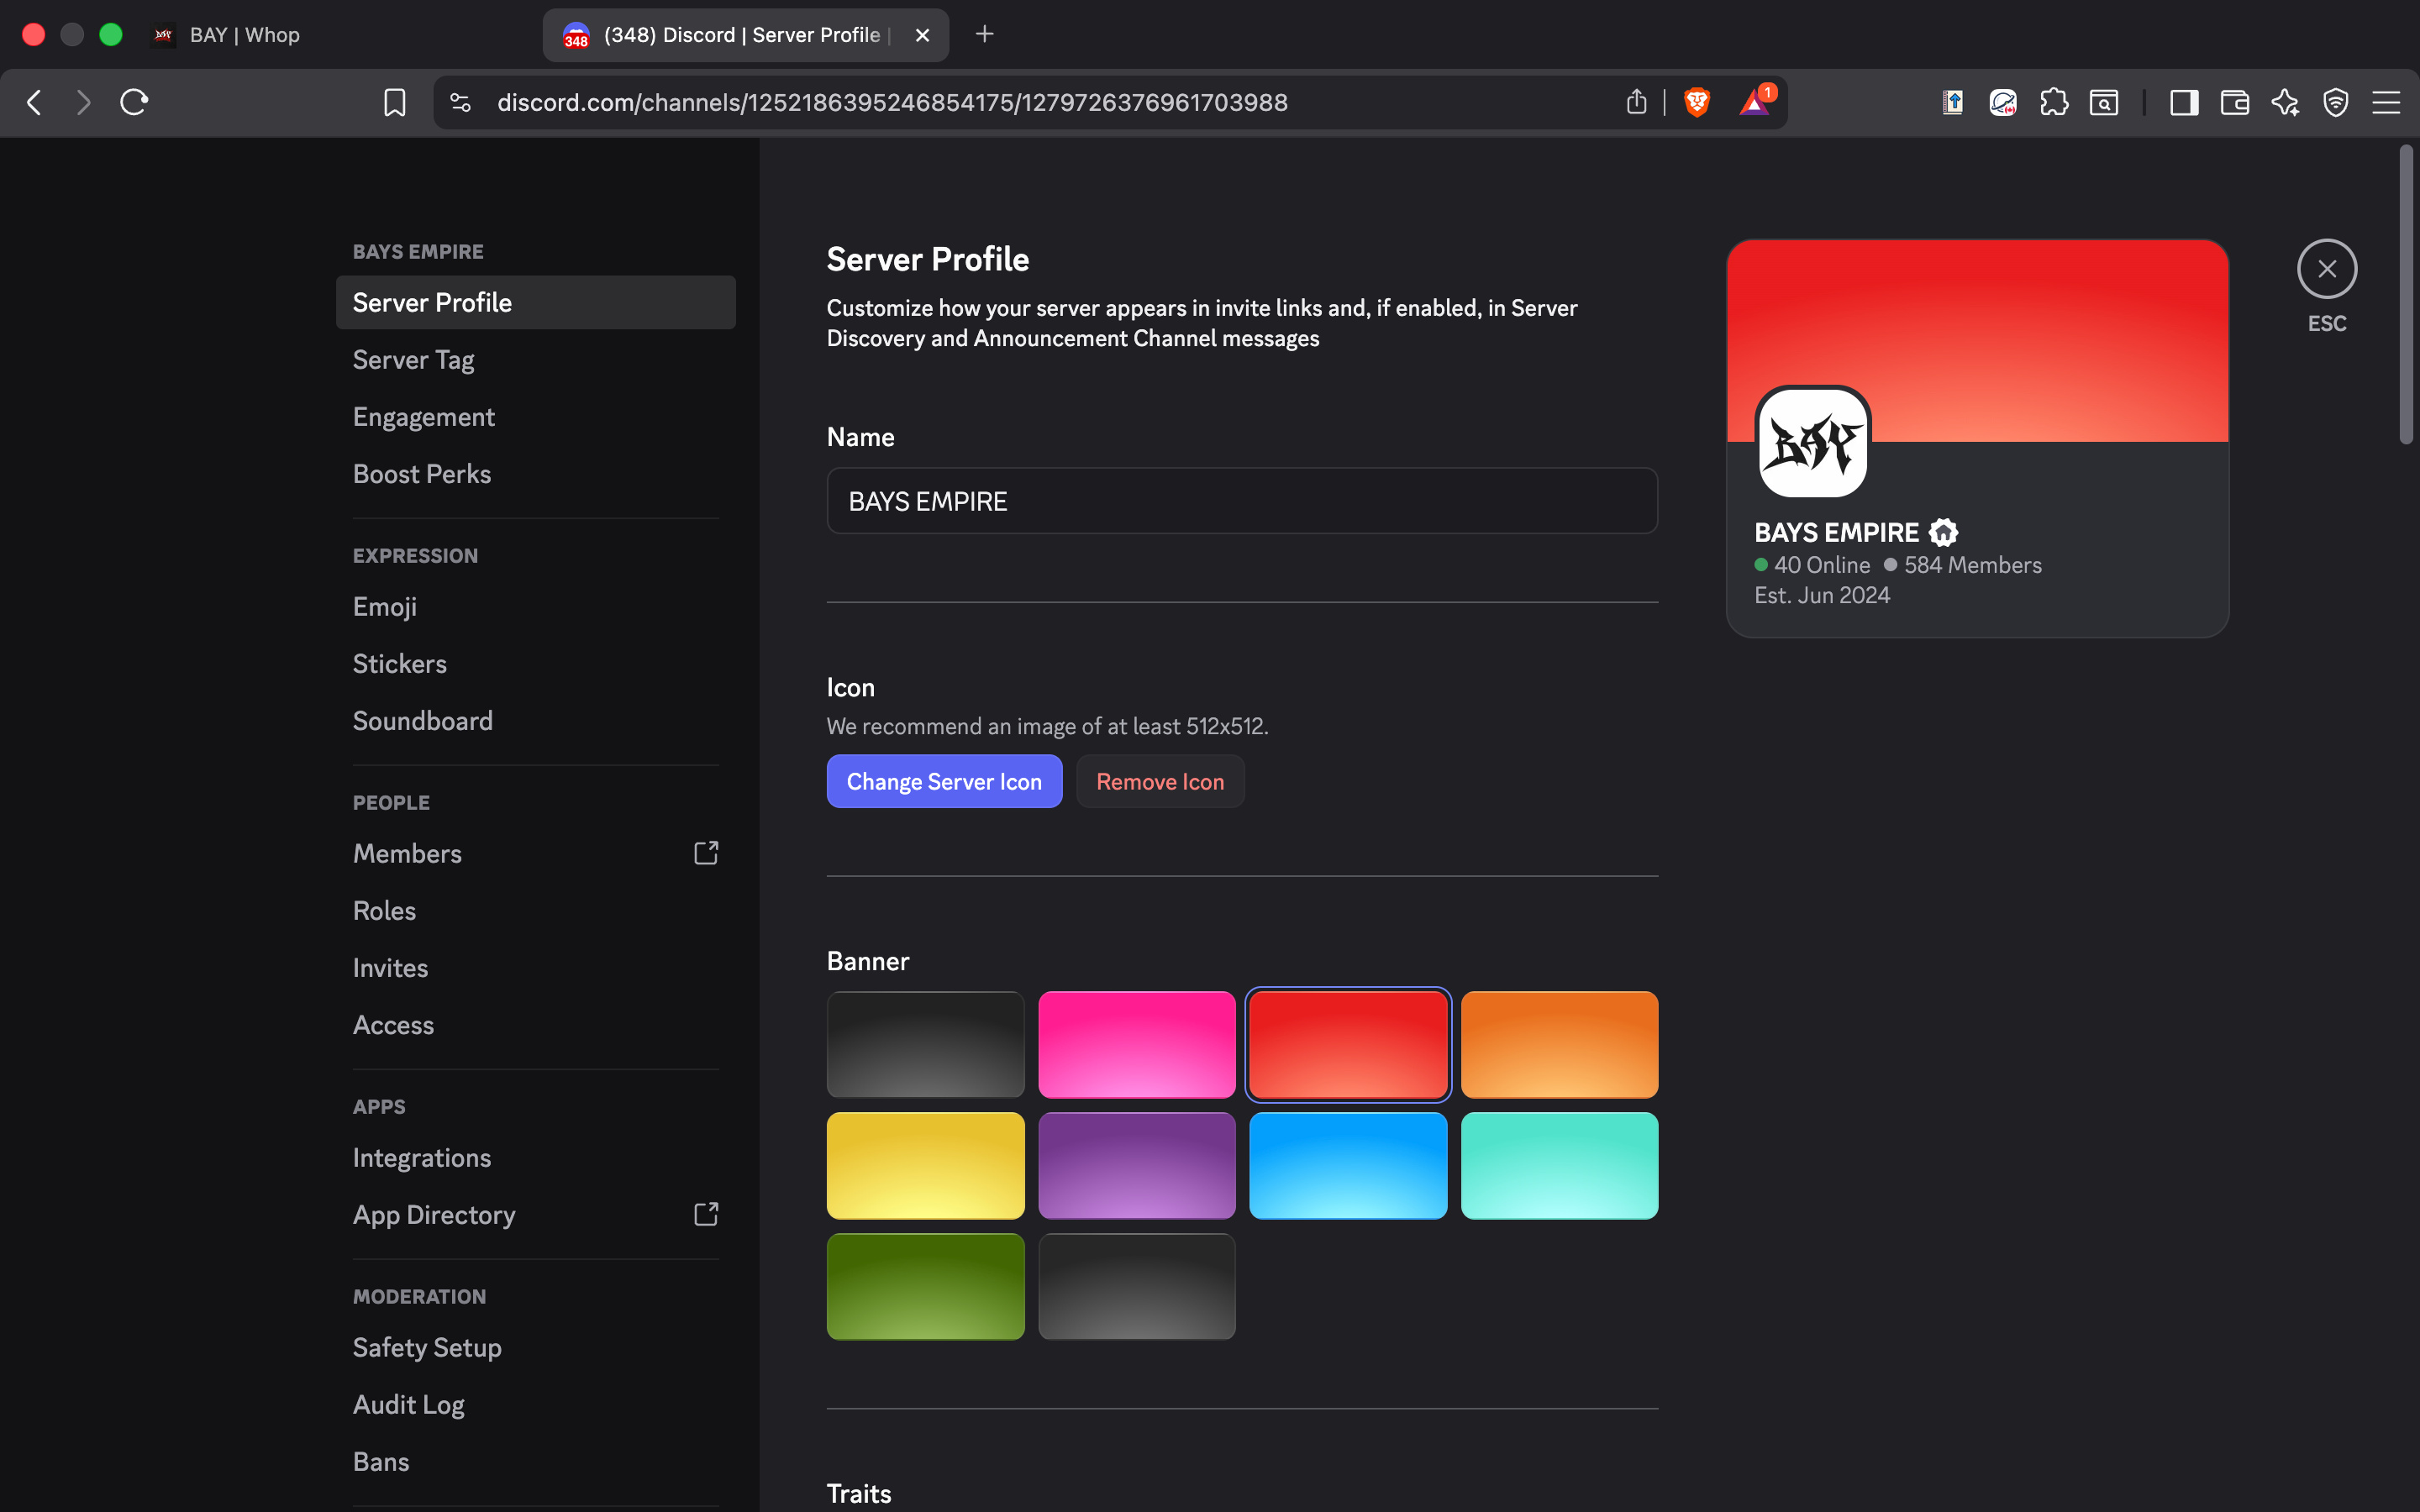Open the Bans list
The width and height of the screenshot is (2420, 1512).
[536, 1461]
